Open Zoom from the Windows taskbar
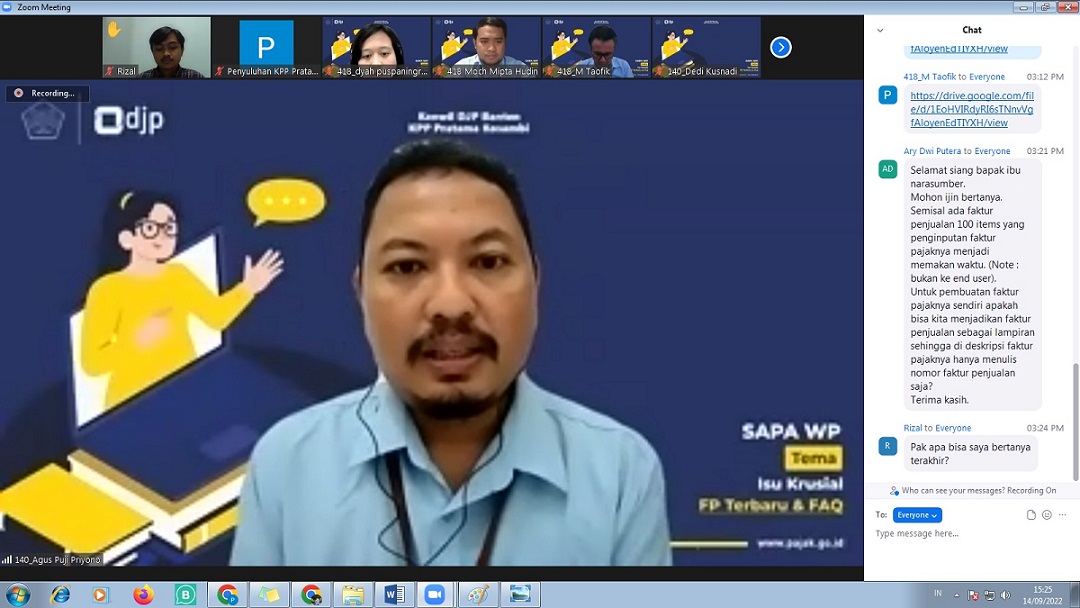 pyautogui.click(x=434, y=595)
